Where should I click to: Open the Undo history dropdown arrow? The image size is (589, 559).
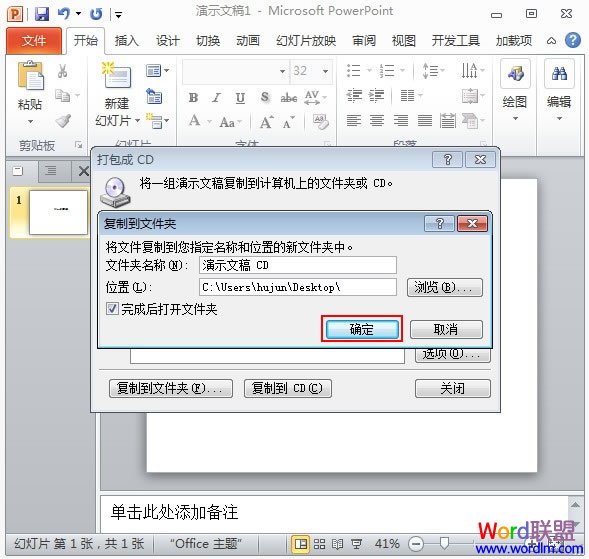(78, 14)
